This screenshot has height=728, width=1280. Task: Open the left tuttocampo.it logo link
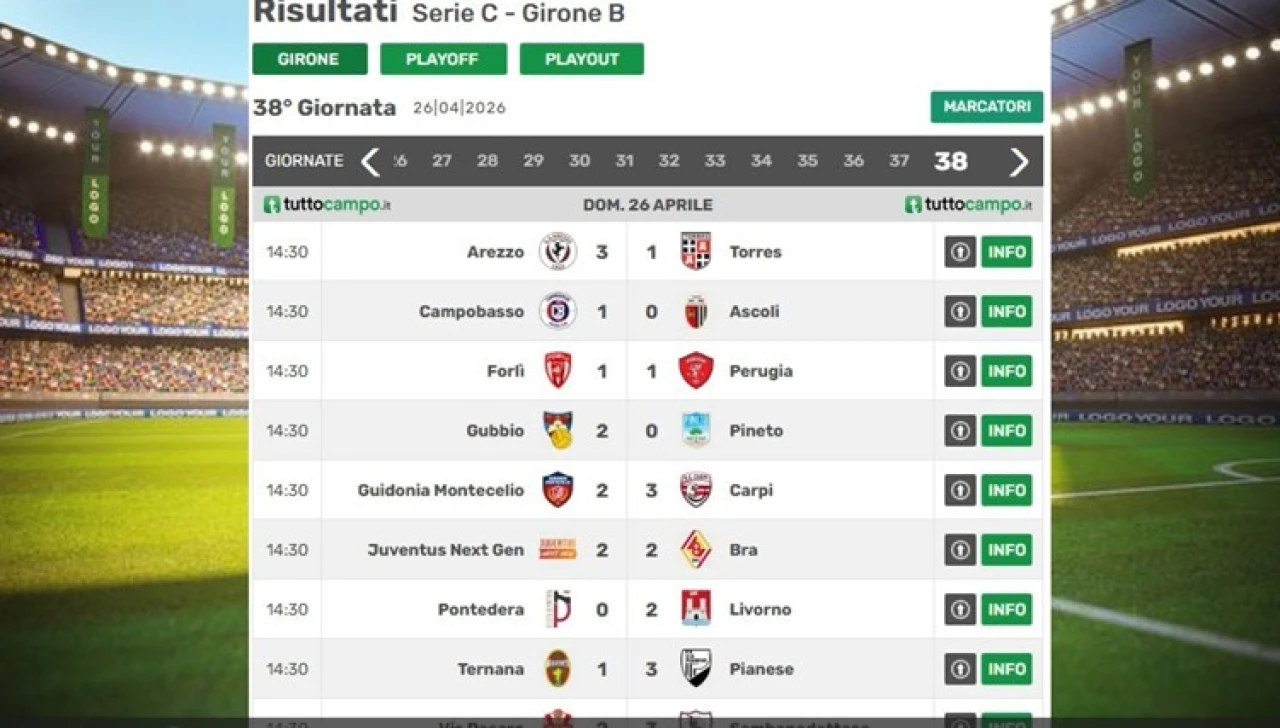coord(327,205)
